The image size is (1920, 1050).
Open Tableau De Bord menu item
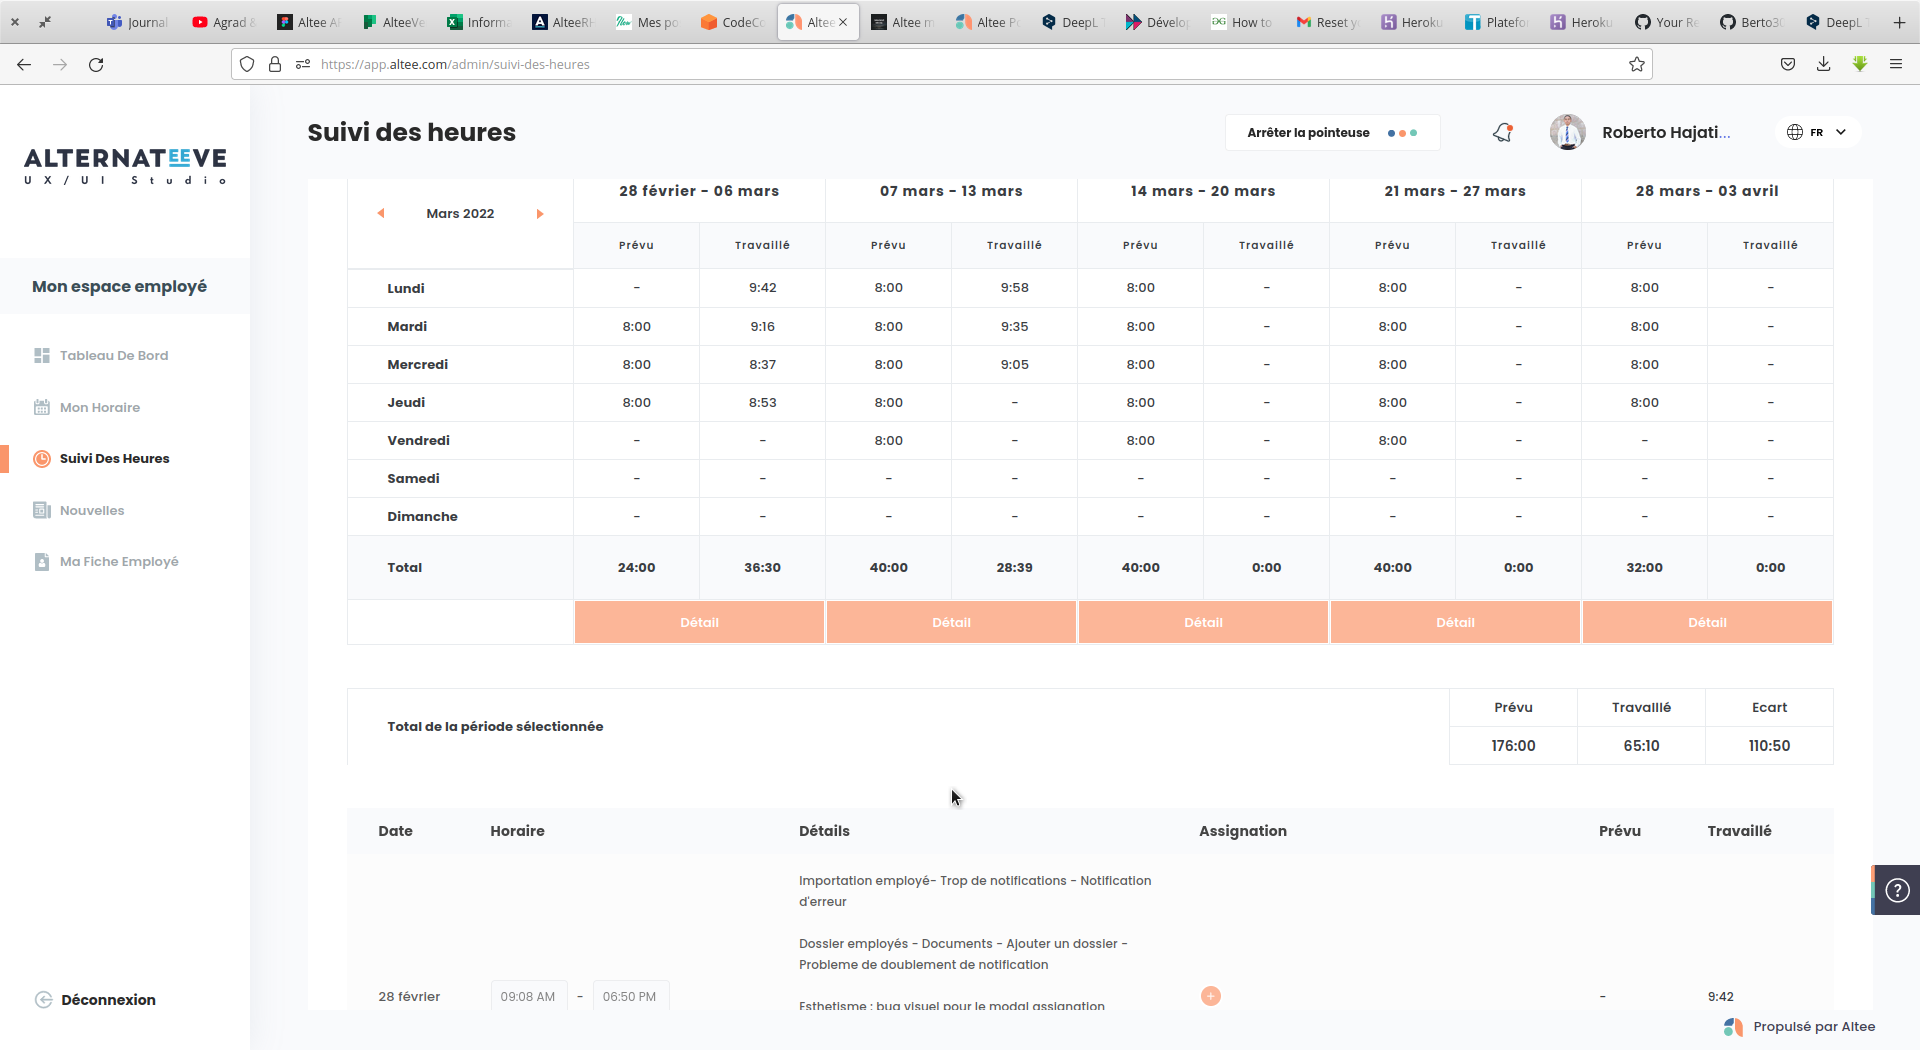114,355
